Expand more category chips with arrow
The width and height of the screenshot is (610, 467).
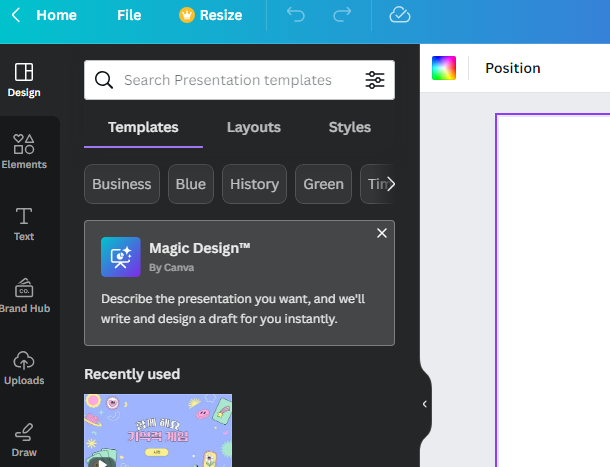[x=391, y=184]
